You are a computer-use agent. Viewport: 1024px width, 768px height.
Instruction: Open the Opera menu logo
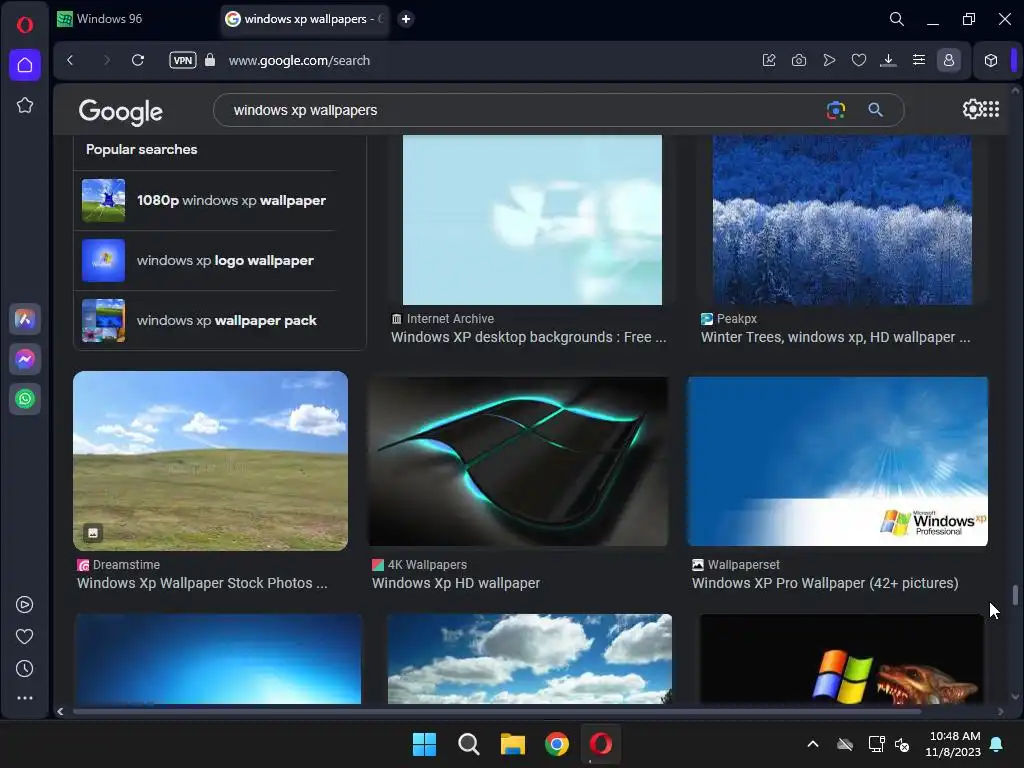pos(25,25)
